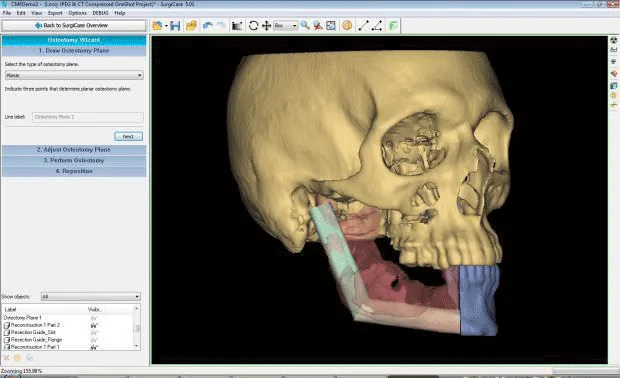Viewport: 620px width, 378px height.
Task: Open the Show objects dropdown
Action: coord(91,296)
